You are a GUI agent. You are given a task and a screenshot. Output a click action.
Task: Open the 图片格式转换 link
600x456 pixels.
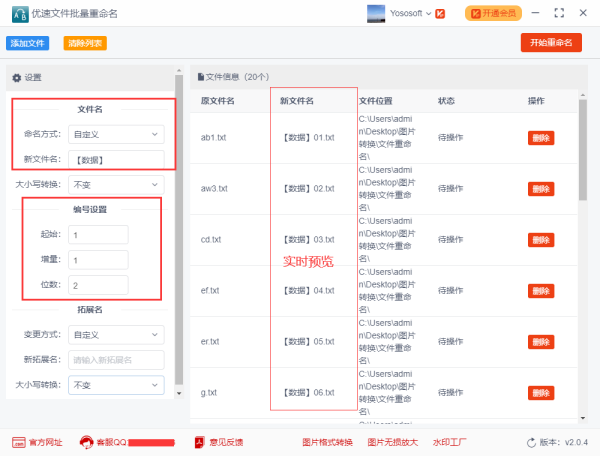click(326, 442)
